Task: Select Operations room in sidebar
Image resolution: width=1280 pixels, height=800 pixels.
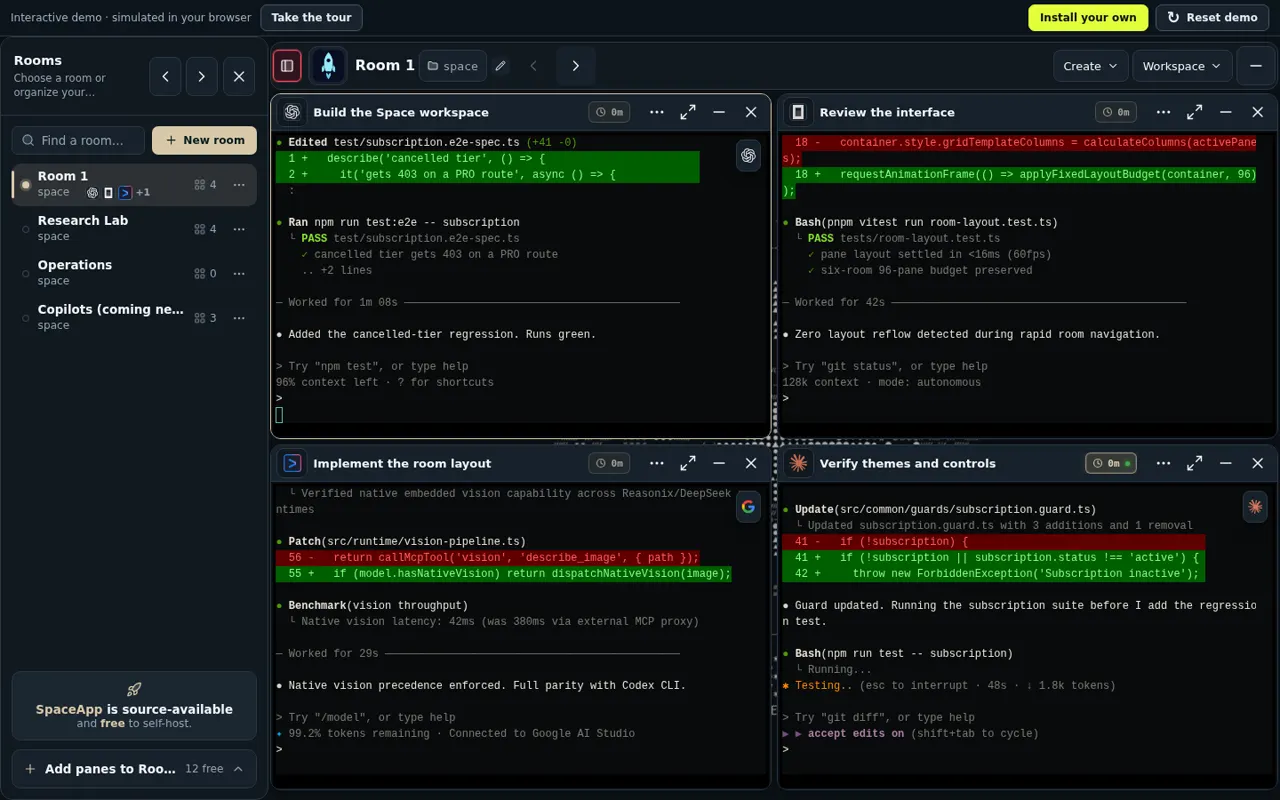Action: (x=134, y=273)
